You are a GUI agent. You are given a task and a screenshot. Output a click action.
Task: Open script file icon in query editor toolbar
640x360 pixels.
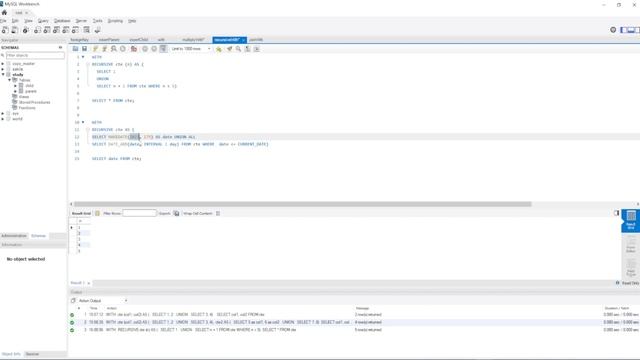click(x=76, y=49)
